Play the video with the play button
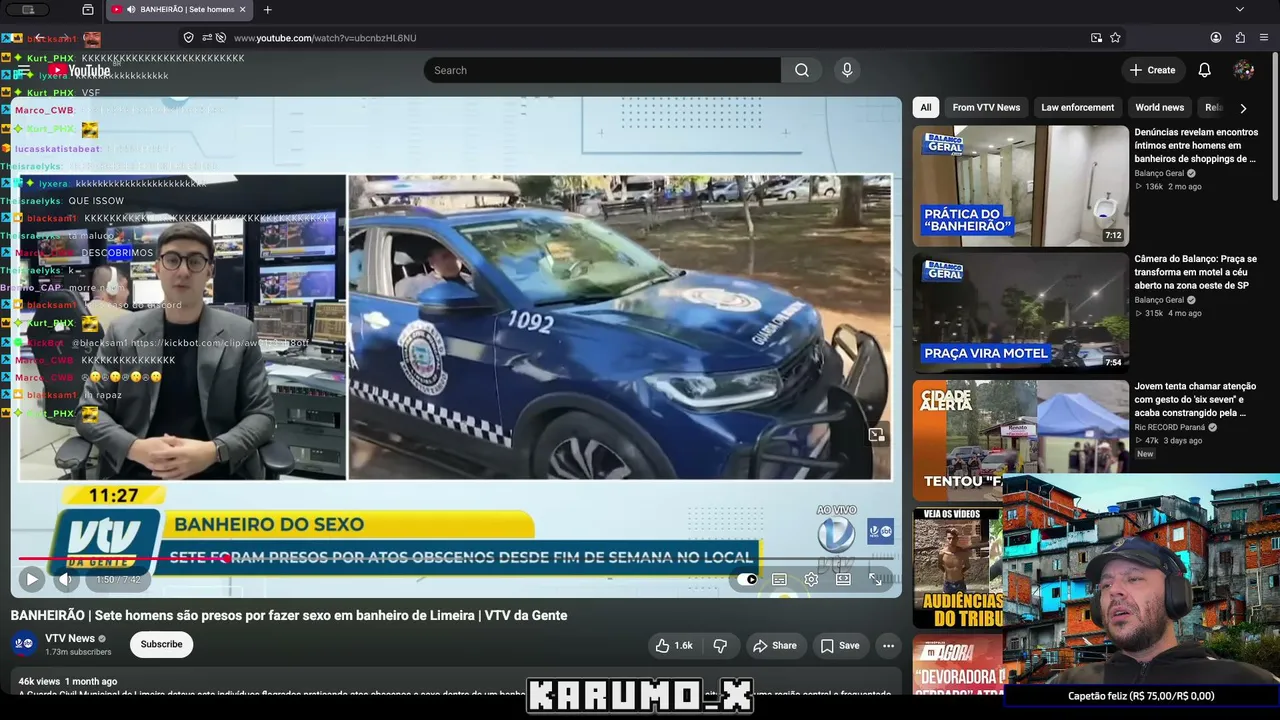 (31, 579)
